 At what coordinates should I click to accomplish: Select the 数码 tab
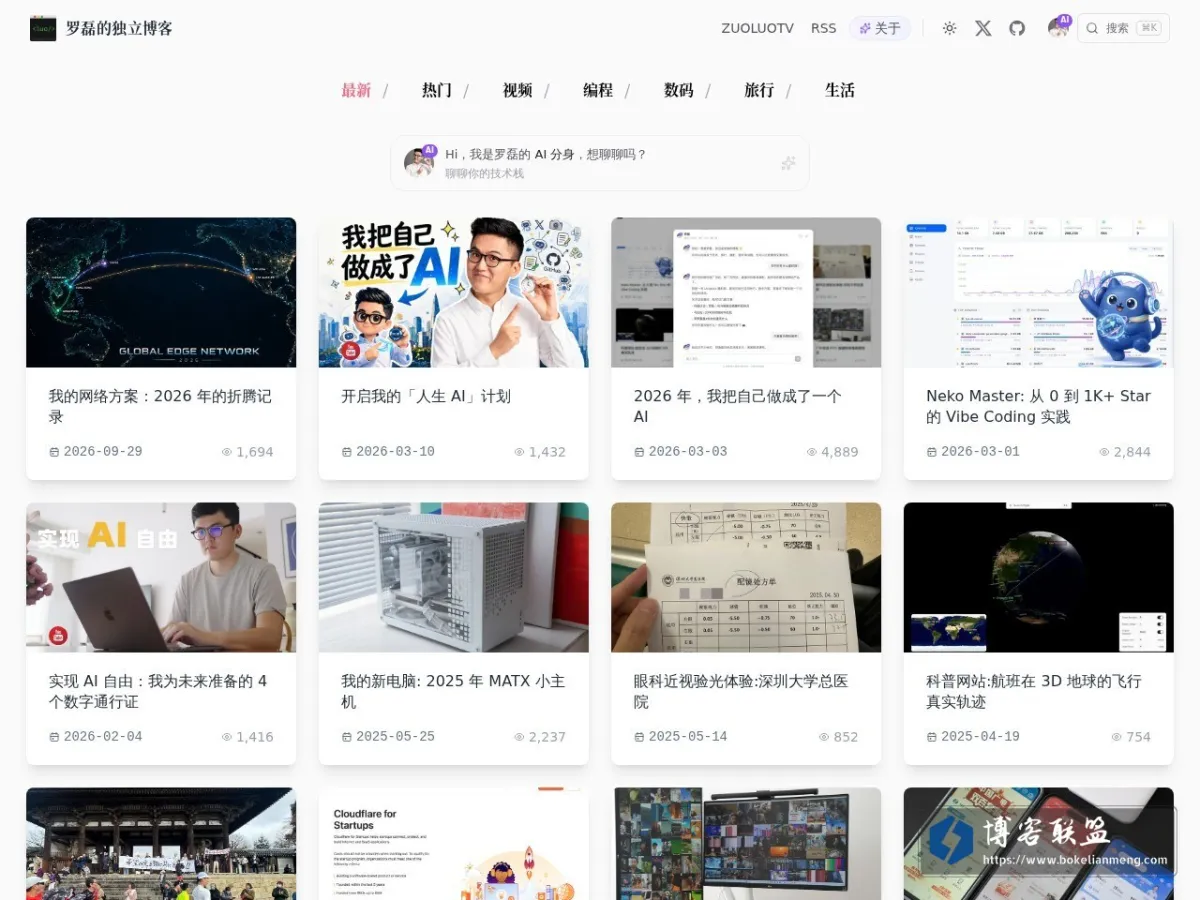click(679, 90)
